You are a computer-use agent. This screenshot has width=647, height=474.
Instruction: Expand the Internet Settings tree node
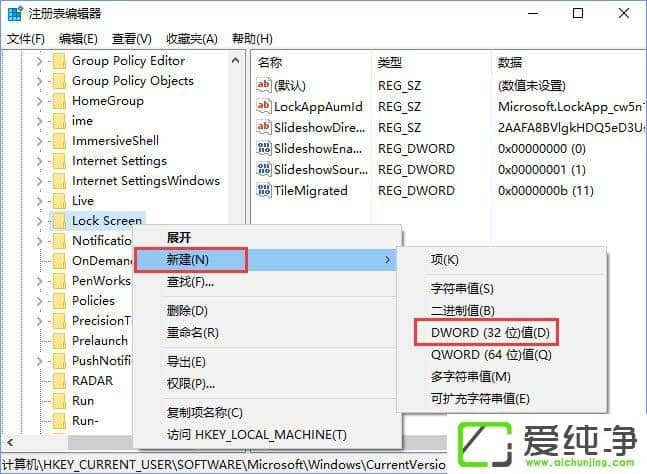click(39, 161)
